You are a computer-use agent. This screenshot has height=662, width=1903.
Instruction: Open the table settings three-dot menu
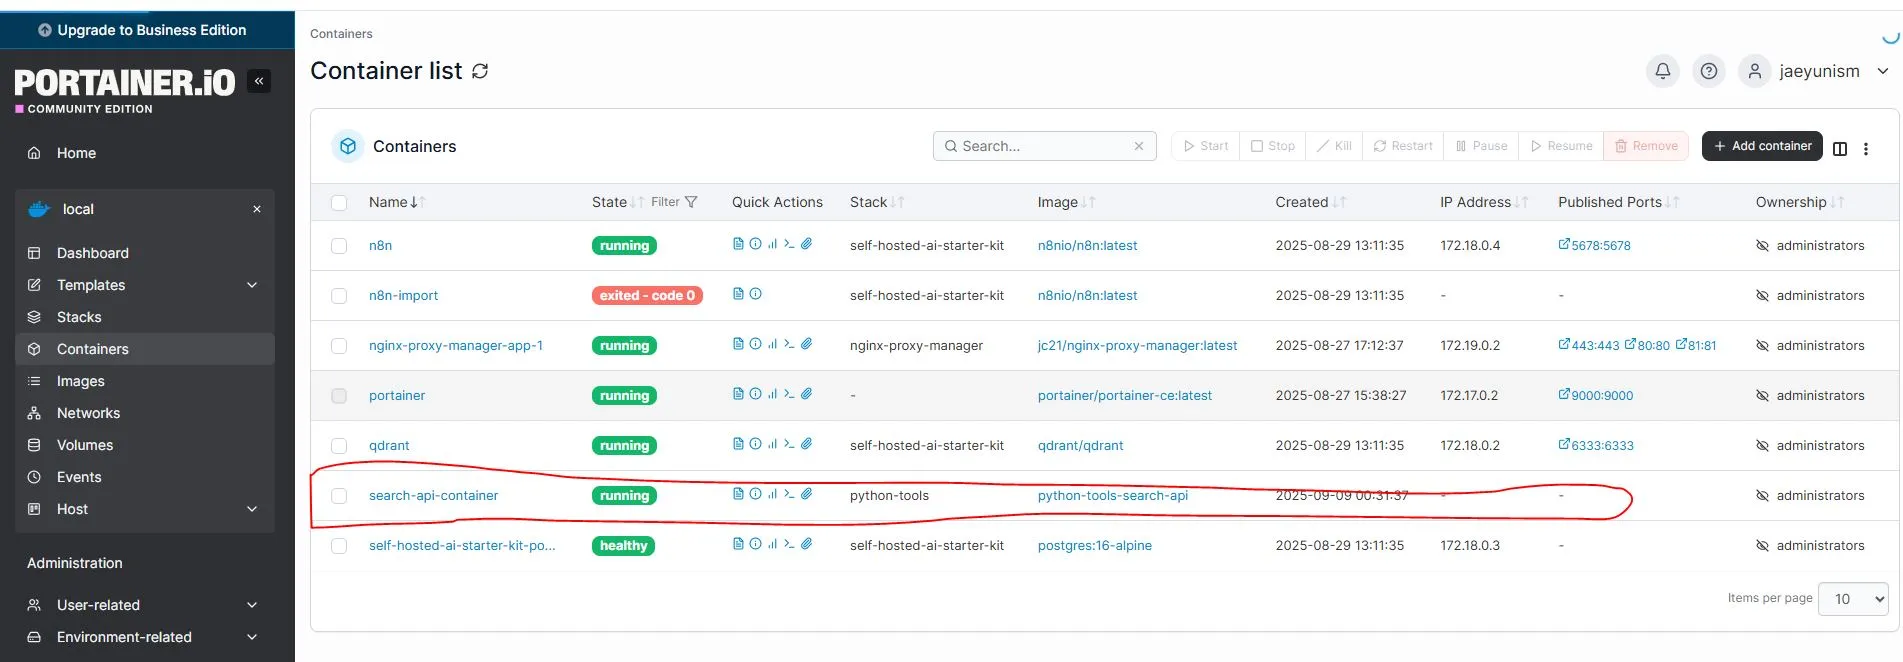[x=1866, y=148]
